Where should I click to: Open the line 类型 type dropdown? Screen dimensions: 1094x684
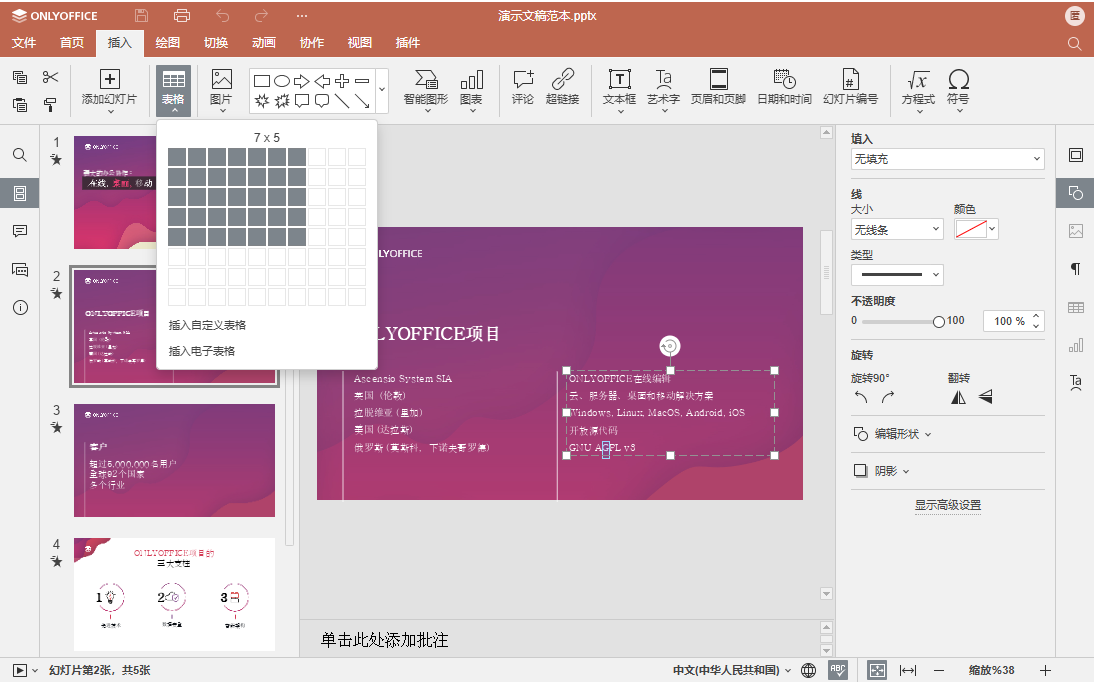(x=897, y=274)
